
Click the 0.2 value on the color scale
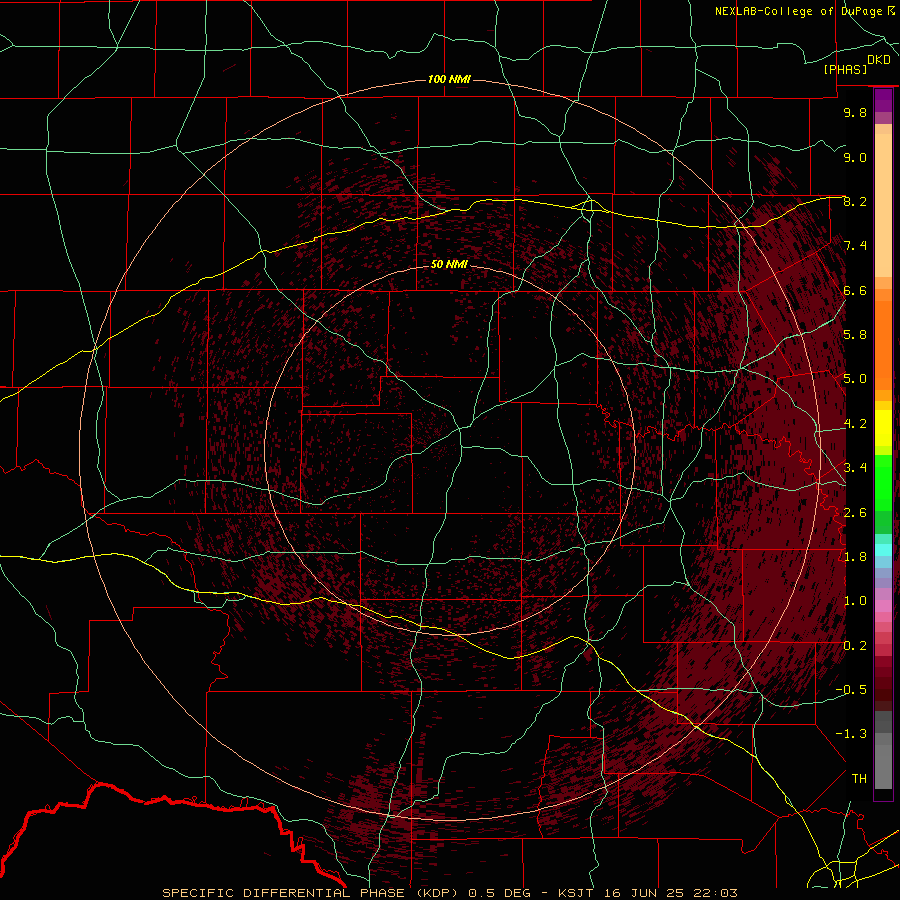[855, 646]
